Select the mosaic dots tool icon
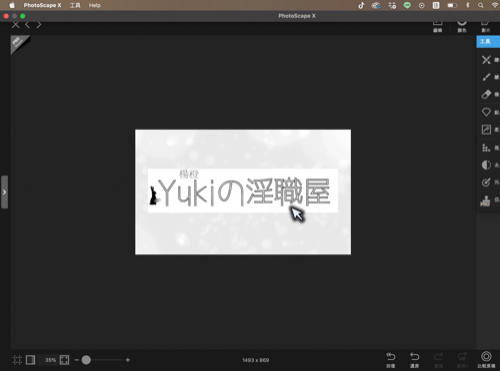The image size is (500, 371). pyautogui.click(x=486, y=147)
